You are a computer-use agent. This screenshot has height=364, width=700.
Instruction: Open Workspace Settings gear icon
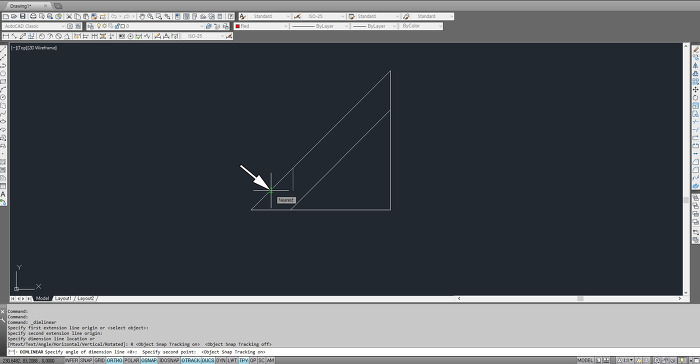tap(70, 26)
